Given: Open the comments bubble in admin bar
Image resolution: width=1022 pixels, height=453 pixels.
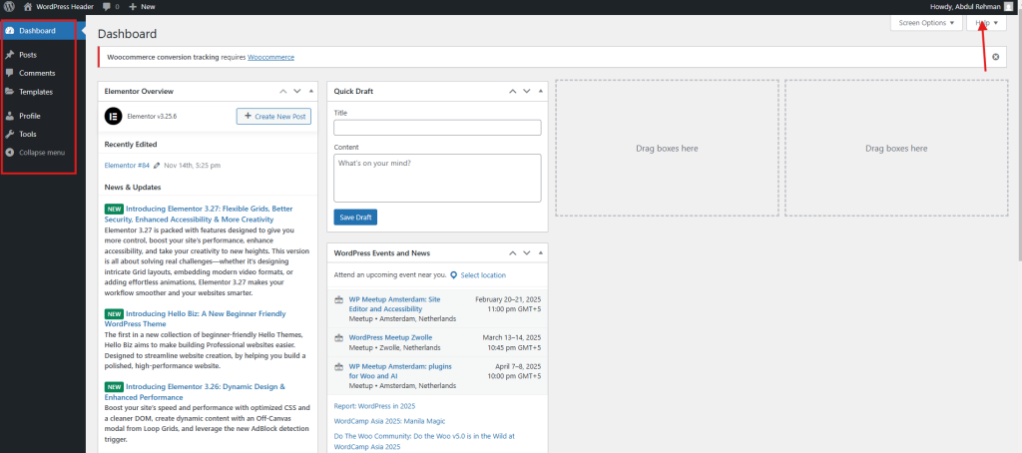Looking at the screenshot, I should (x=110, y=6).
